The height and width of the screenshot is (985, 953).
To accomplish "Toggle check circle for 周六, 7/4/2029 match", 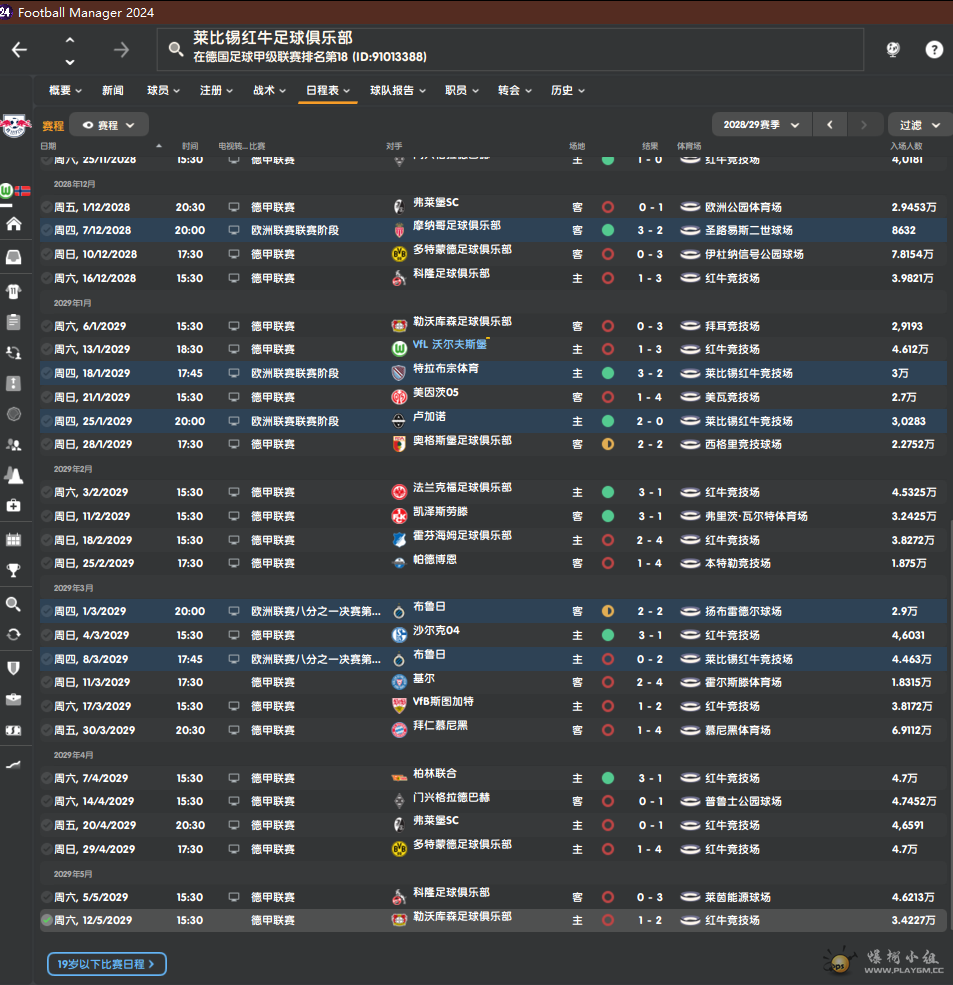I will tap(46, 778).
